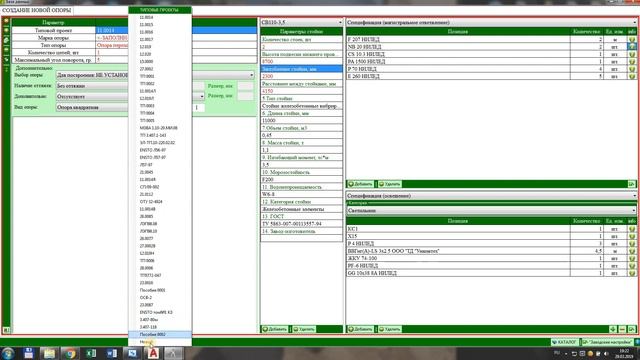
Task: Select highlighted 'Заглубление стойки, мм' row
Action: (302, 69)
